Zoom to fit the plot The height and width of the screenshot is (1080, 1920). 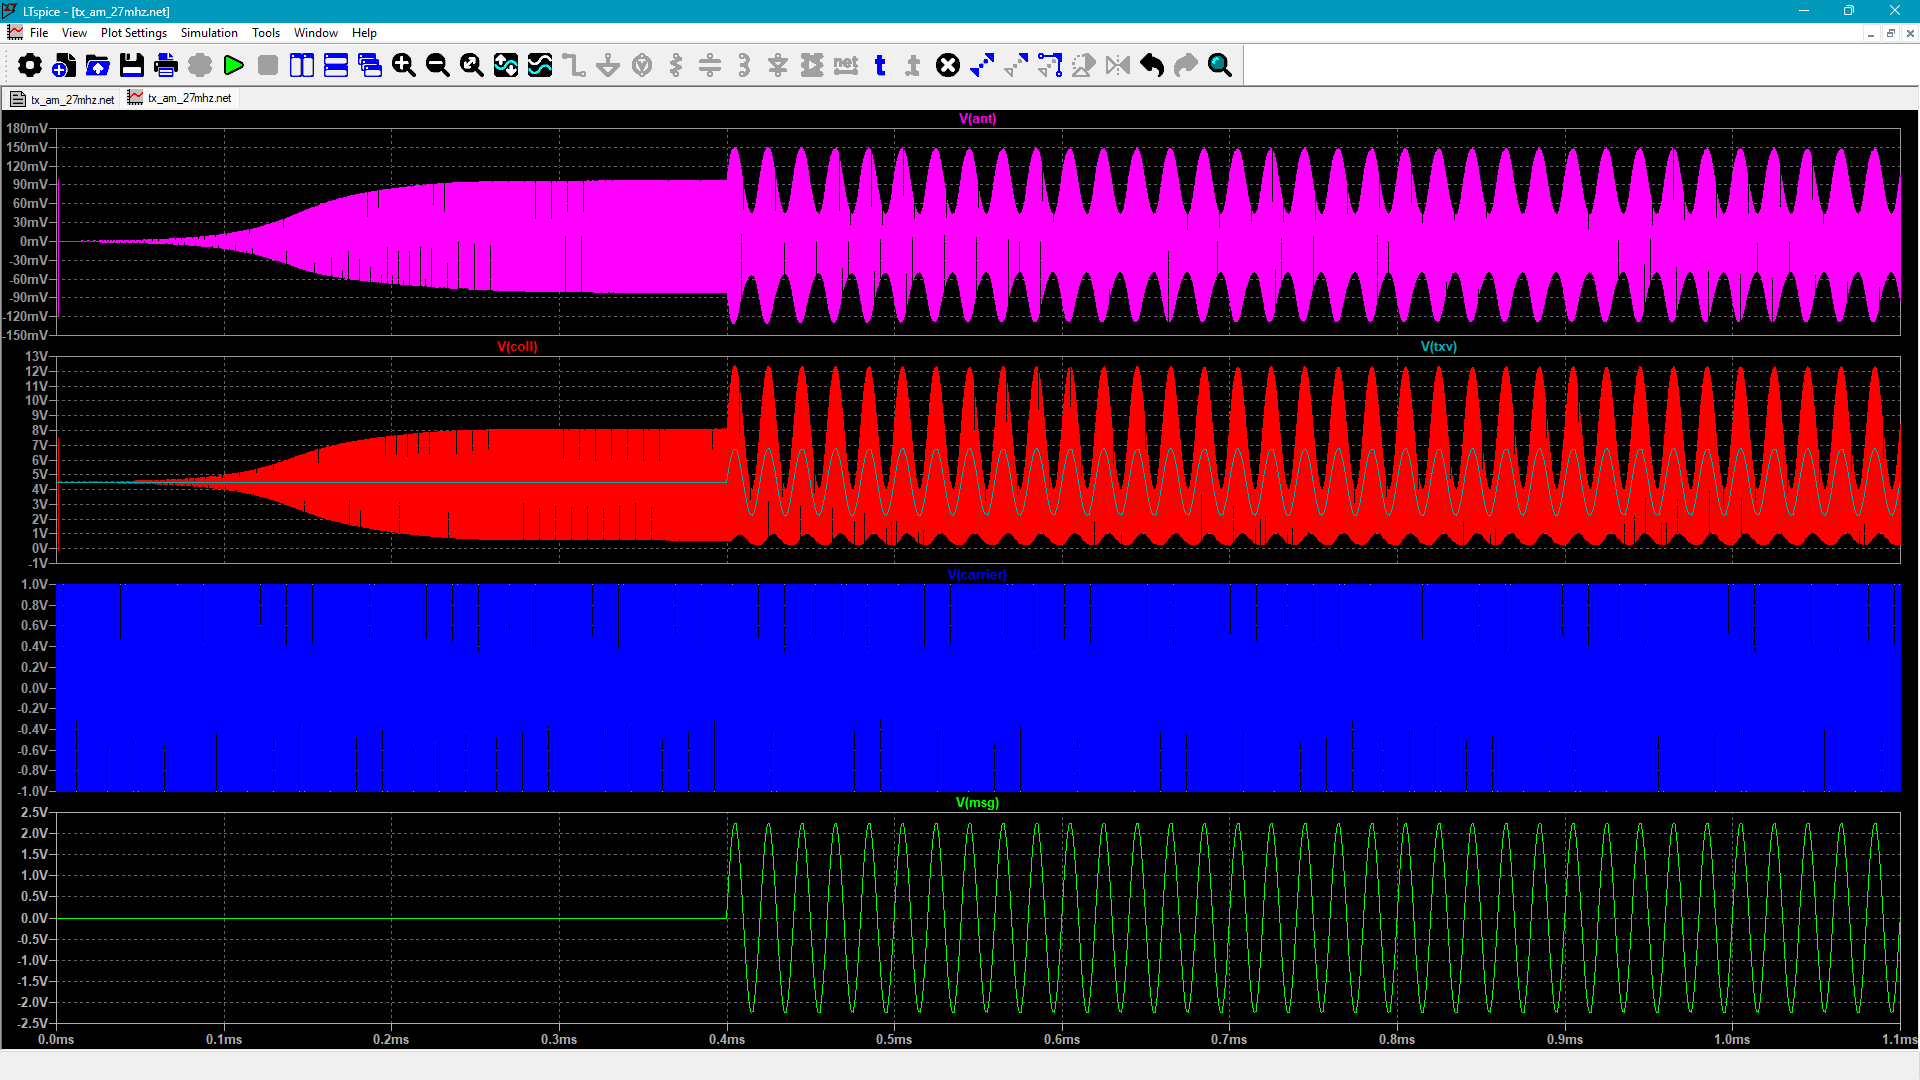(x=472, y=66)
